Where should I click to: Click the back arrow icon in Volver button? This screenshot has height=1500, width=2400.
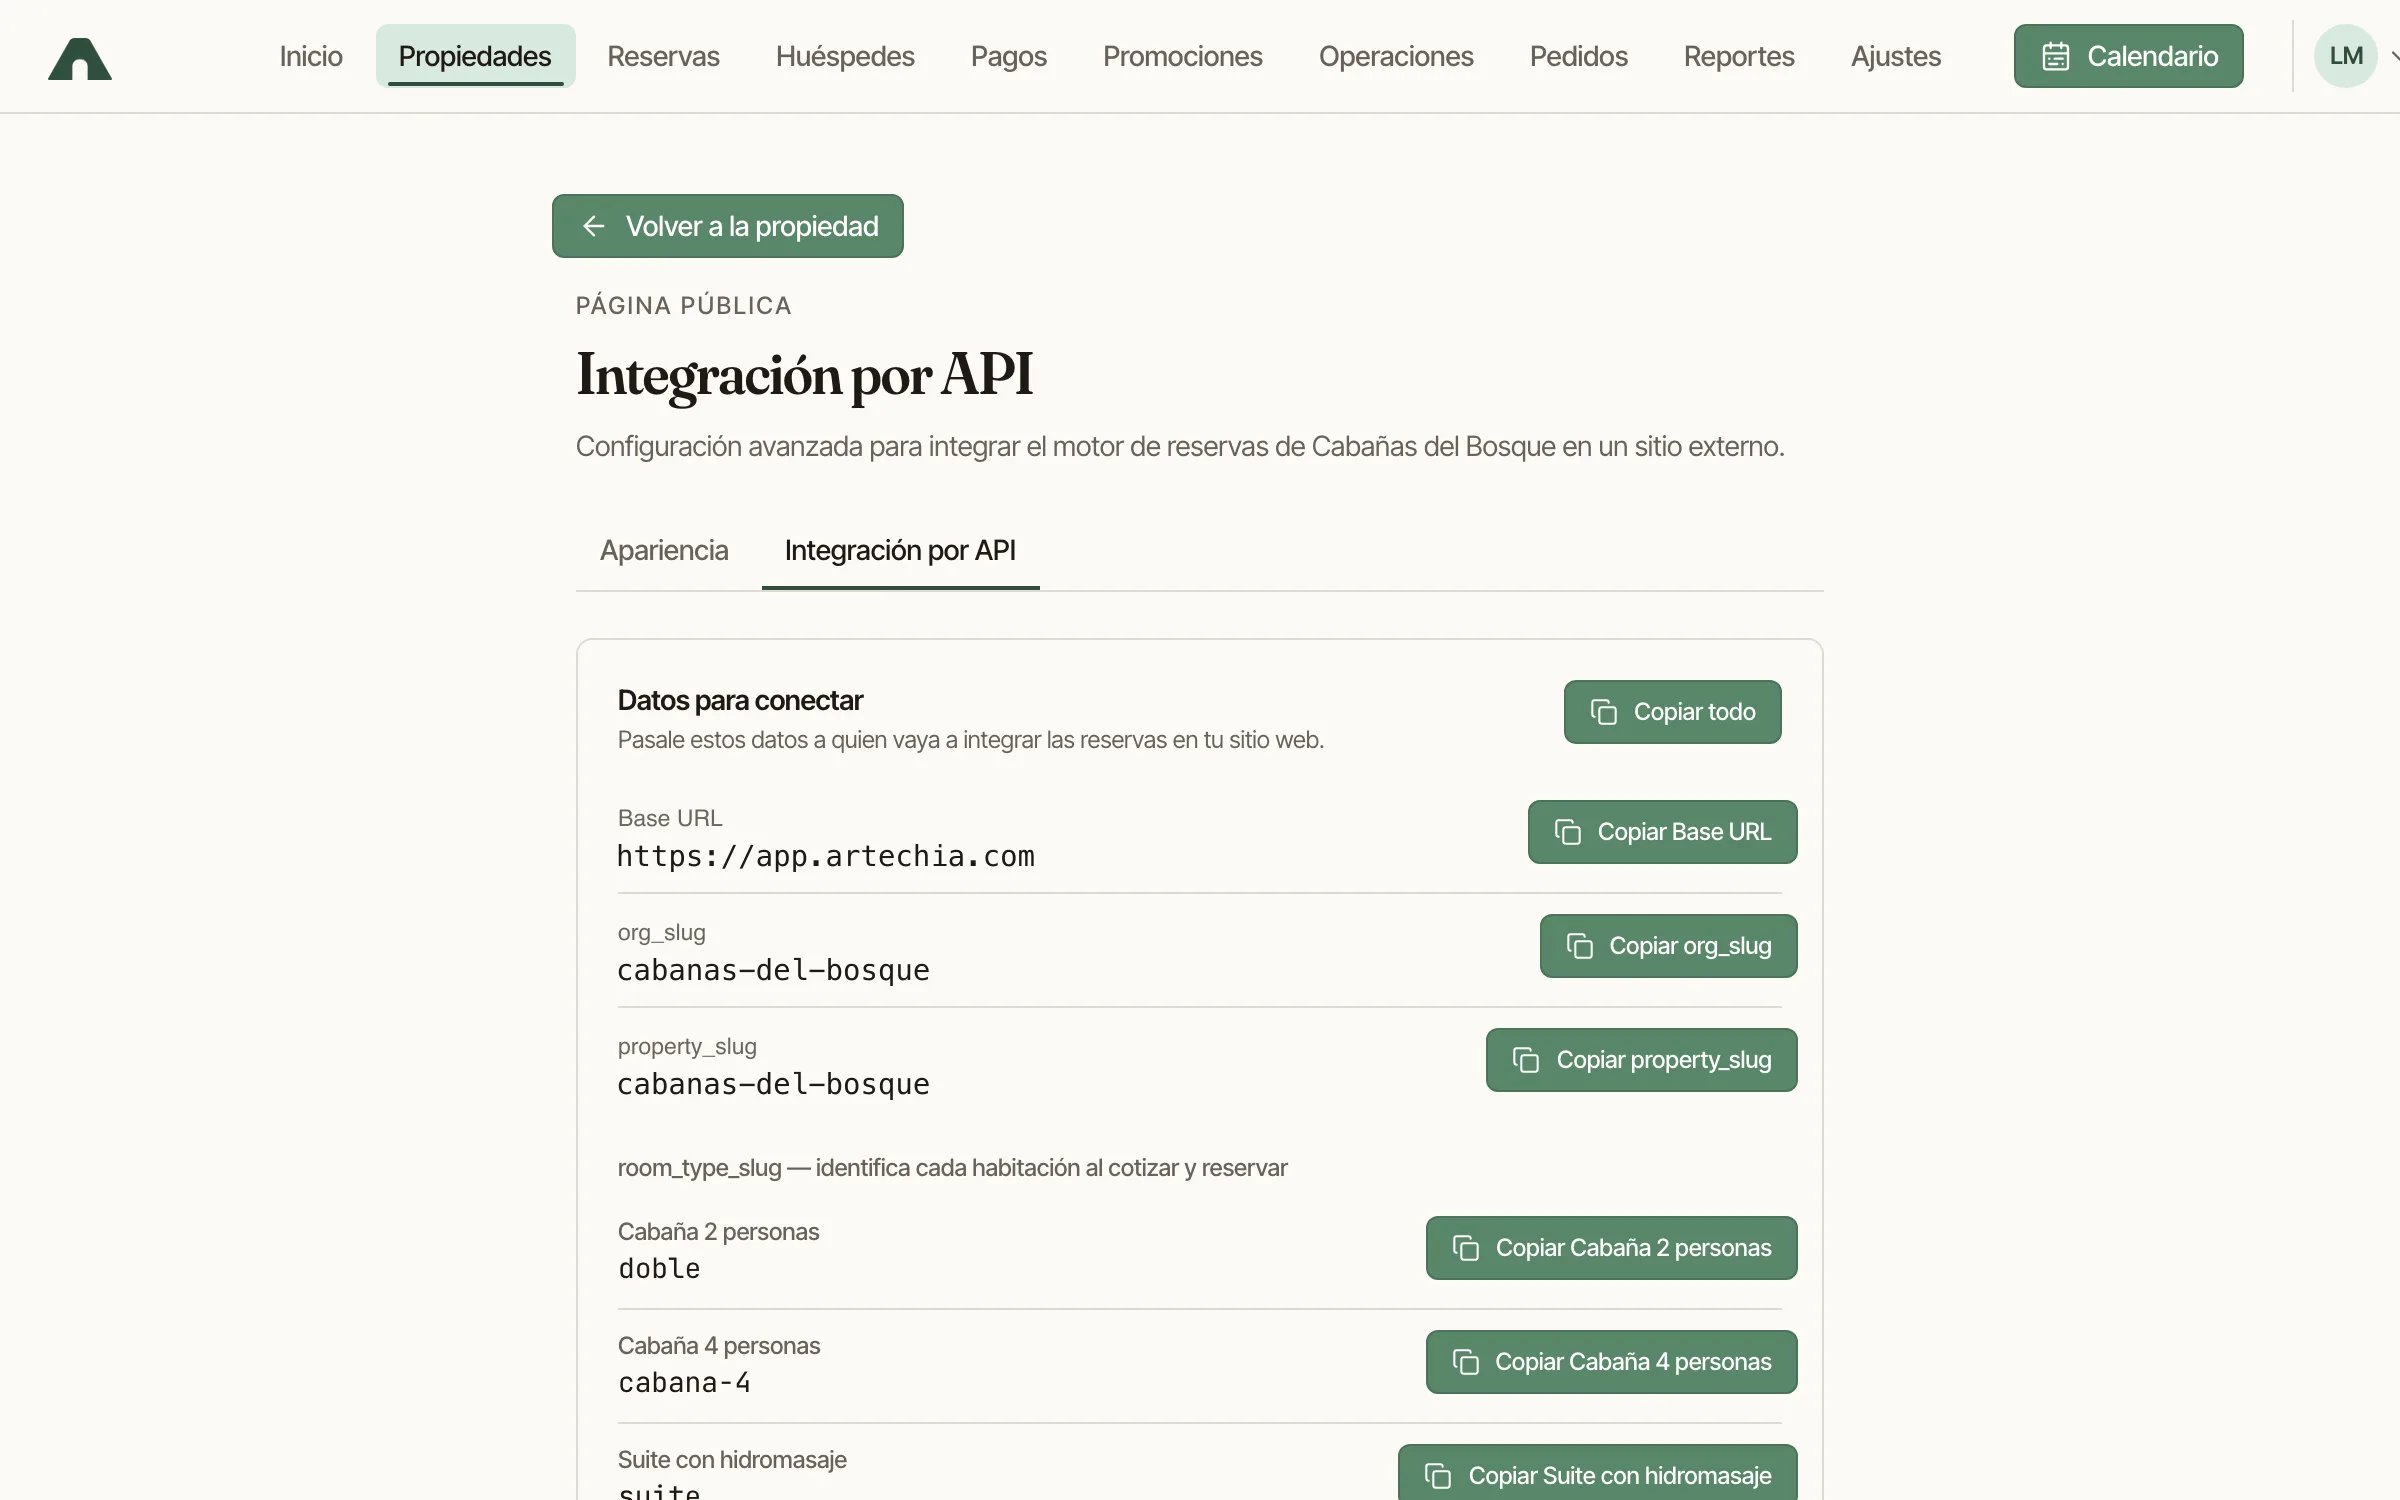(594, 226)
